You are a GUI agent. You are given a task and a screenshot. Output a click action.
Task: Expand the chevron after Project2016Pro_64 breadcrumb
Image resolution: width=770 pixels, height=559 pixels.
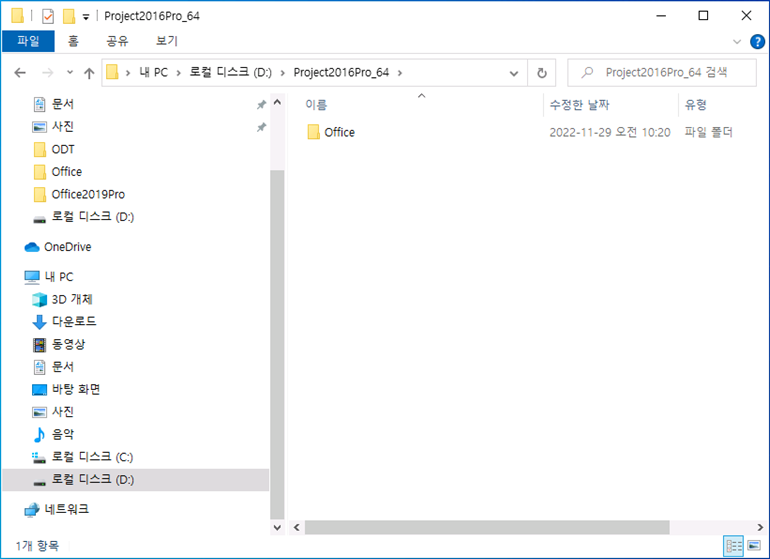pyautogui.click(x=400, y=73)
